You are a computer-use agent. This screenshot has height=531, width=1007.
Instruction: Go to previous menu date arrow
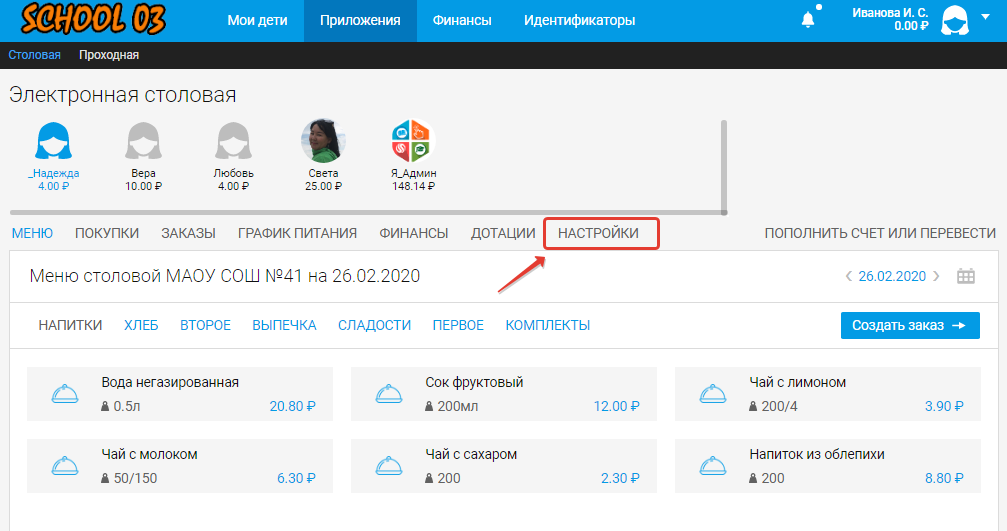click(848, 277)
